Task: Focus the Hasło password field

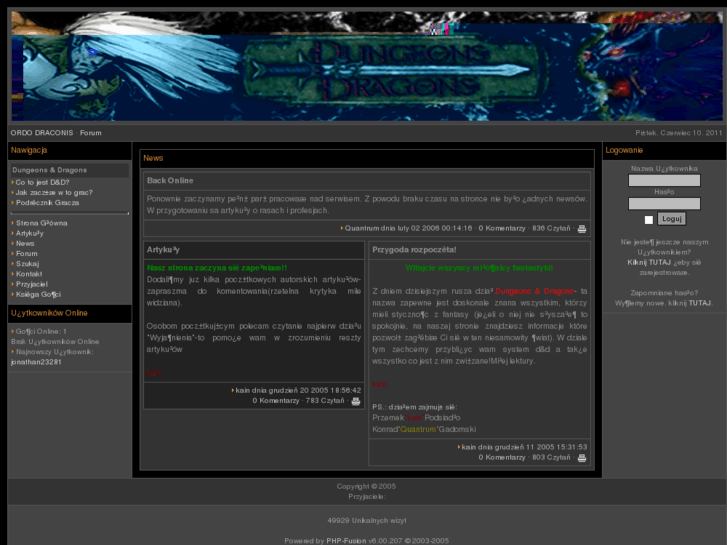Action: tap(664, 203)
